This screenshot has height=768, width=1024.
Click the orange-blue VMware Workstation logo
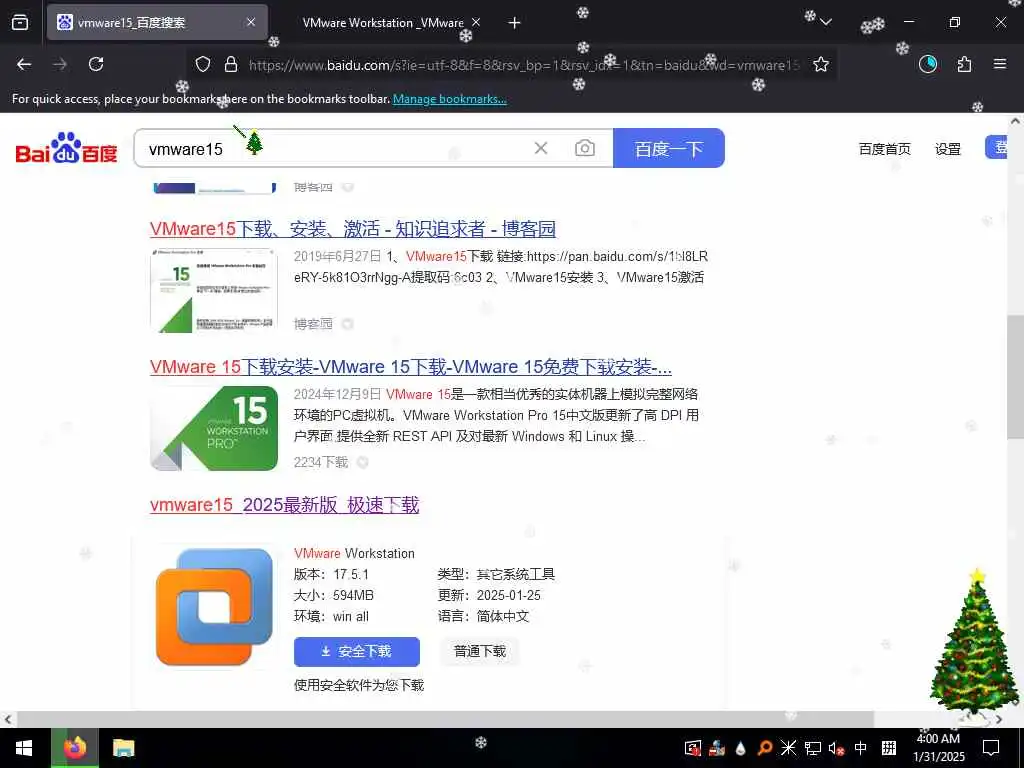214,607
